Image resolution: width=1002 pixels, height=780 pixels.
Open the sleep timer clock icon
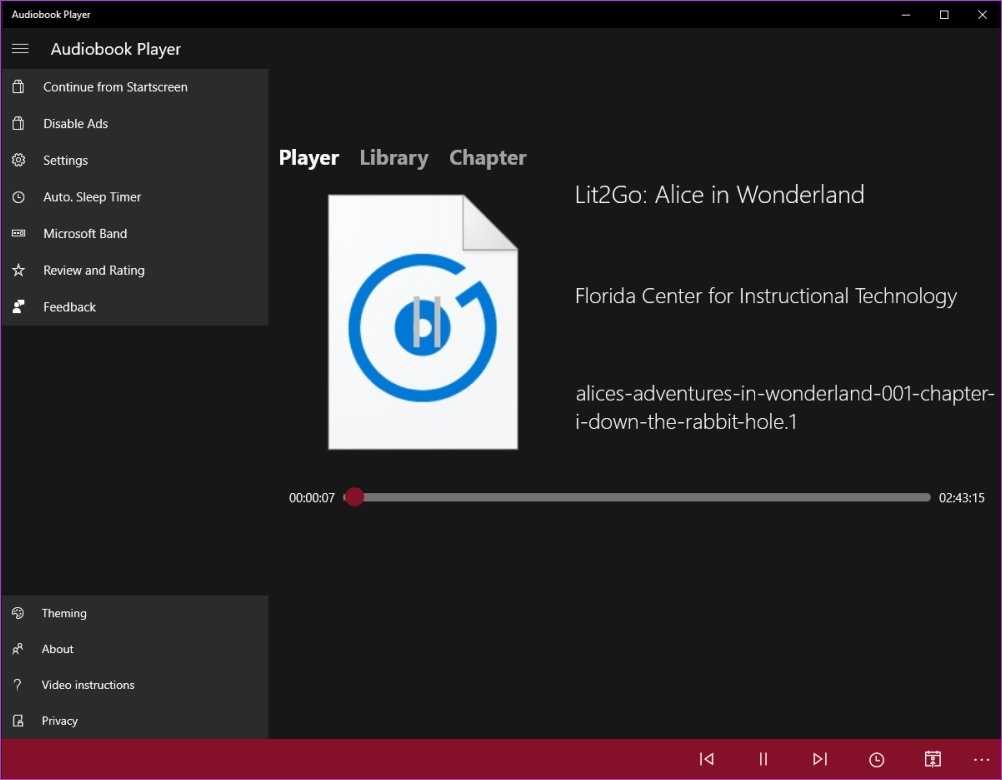coord(877,759)
